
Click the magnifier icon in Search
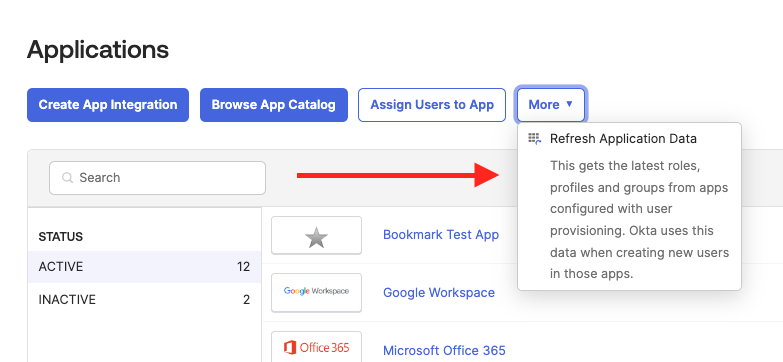tap(67, 178)
